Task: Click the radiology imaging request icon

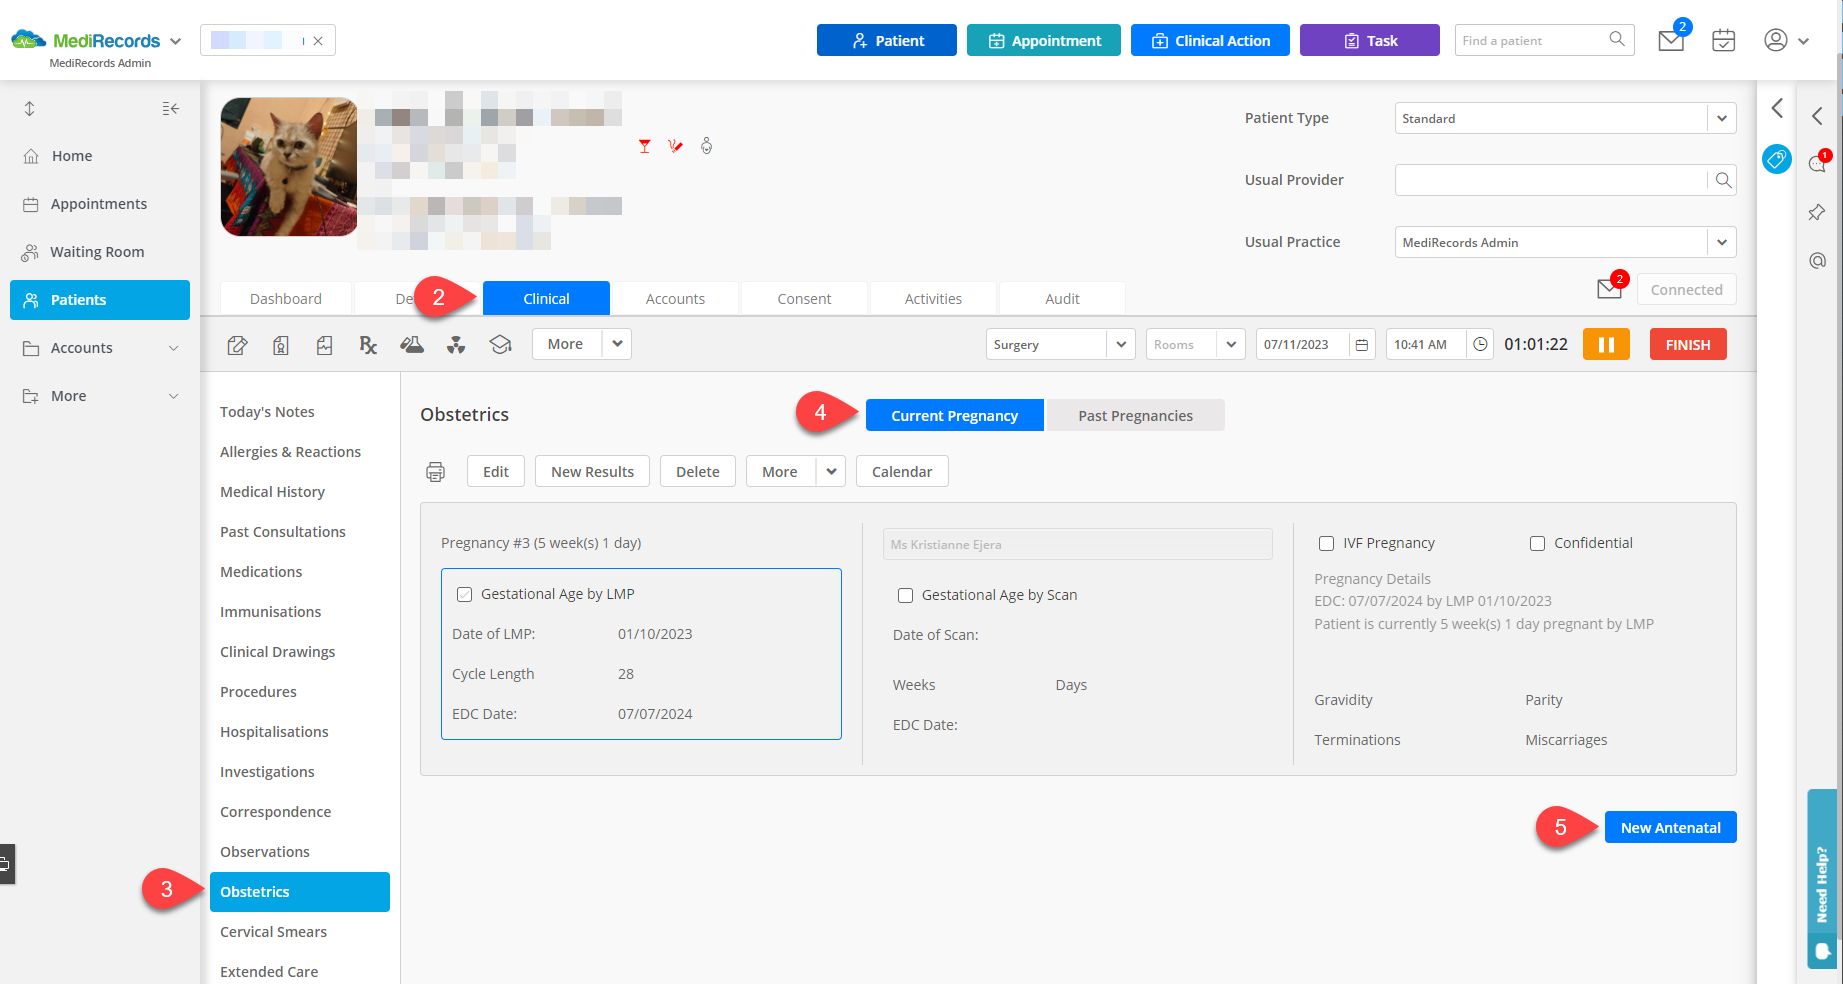Action: [x=456, y=345]
